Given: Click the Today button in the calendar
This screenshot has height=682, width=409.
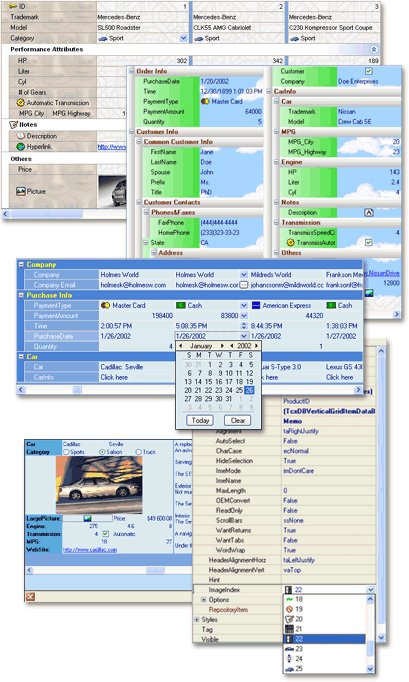Looking at the screenshot, I should coord(200,420).
